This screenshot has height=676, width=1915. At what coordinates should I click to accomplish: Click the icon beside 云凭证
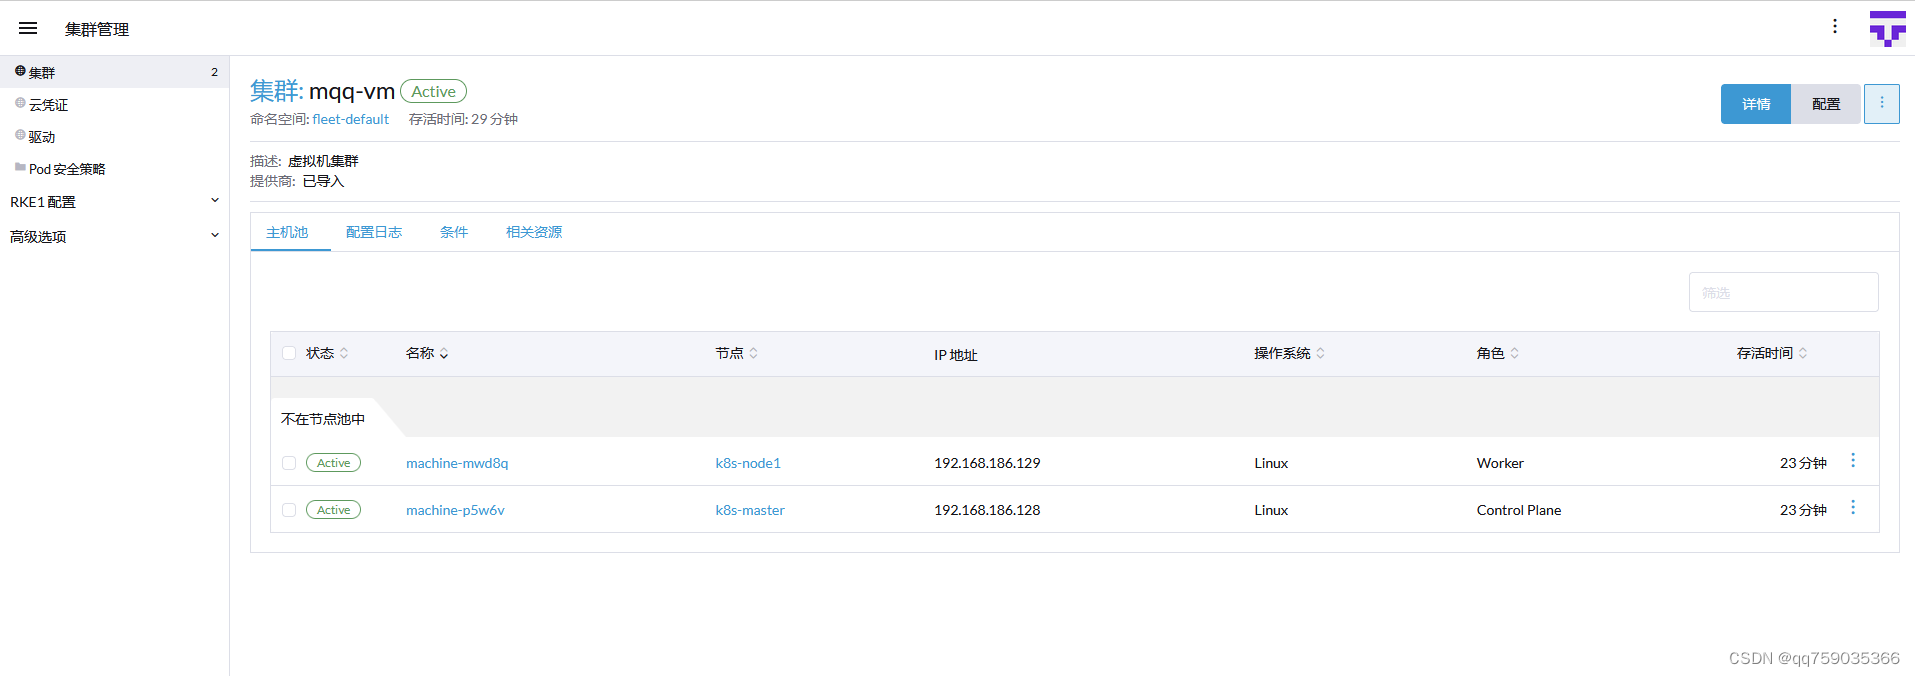coord(20,103)
